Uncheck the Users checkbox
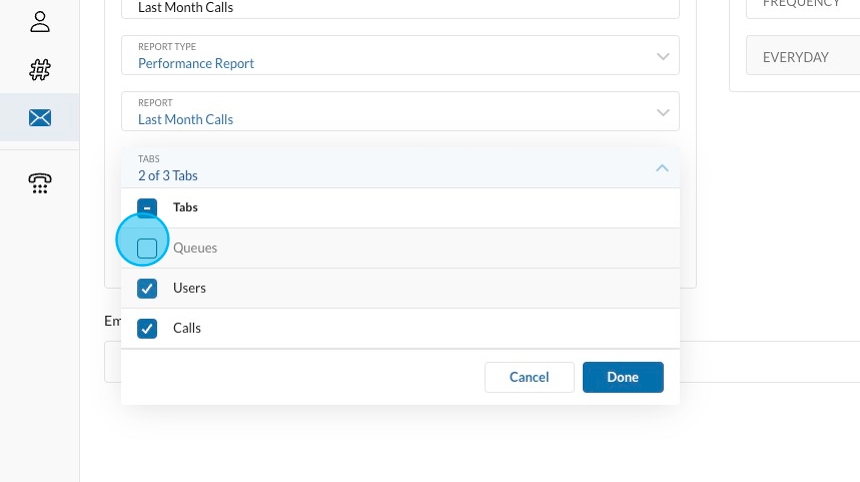860x482 pixels. coord(147,288)
